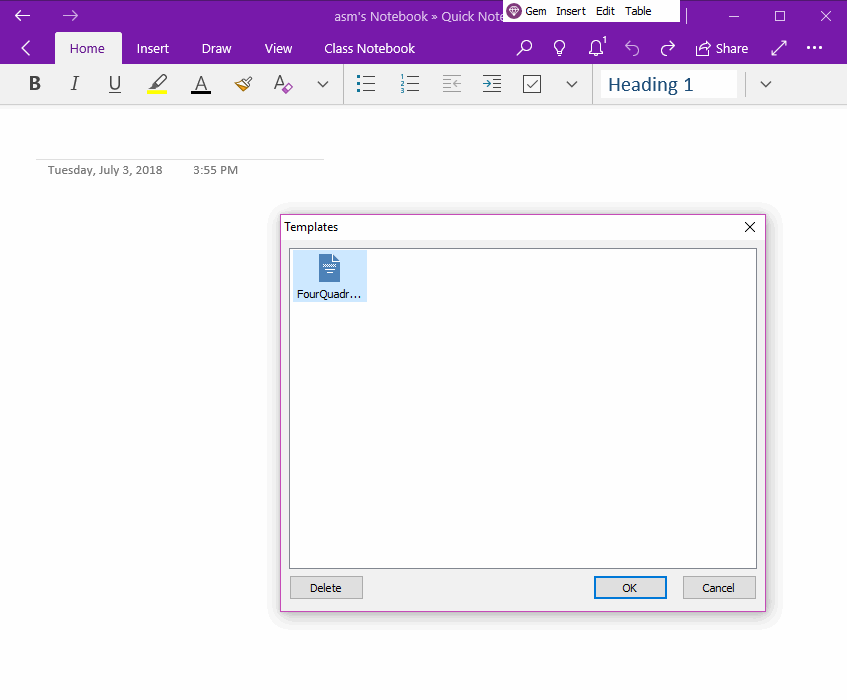Open the View tab
847x700 pixels.
pyautogui.click(x=278, y=49)
